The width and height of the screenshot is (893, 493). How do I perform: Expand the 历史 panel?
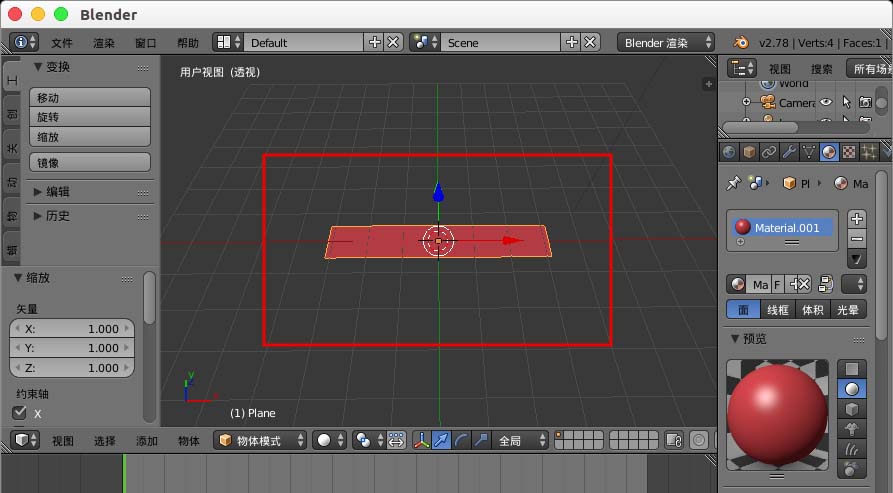tap(38, 216)
